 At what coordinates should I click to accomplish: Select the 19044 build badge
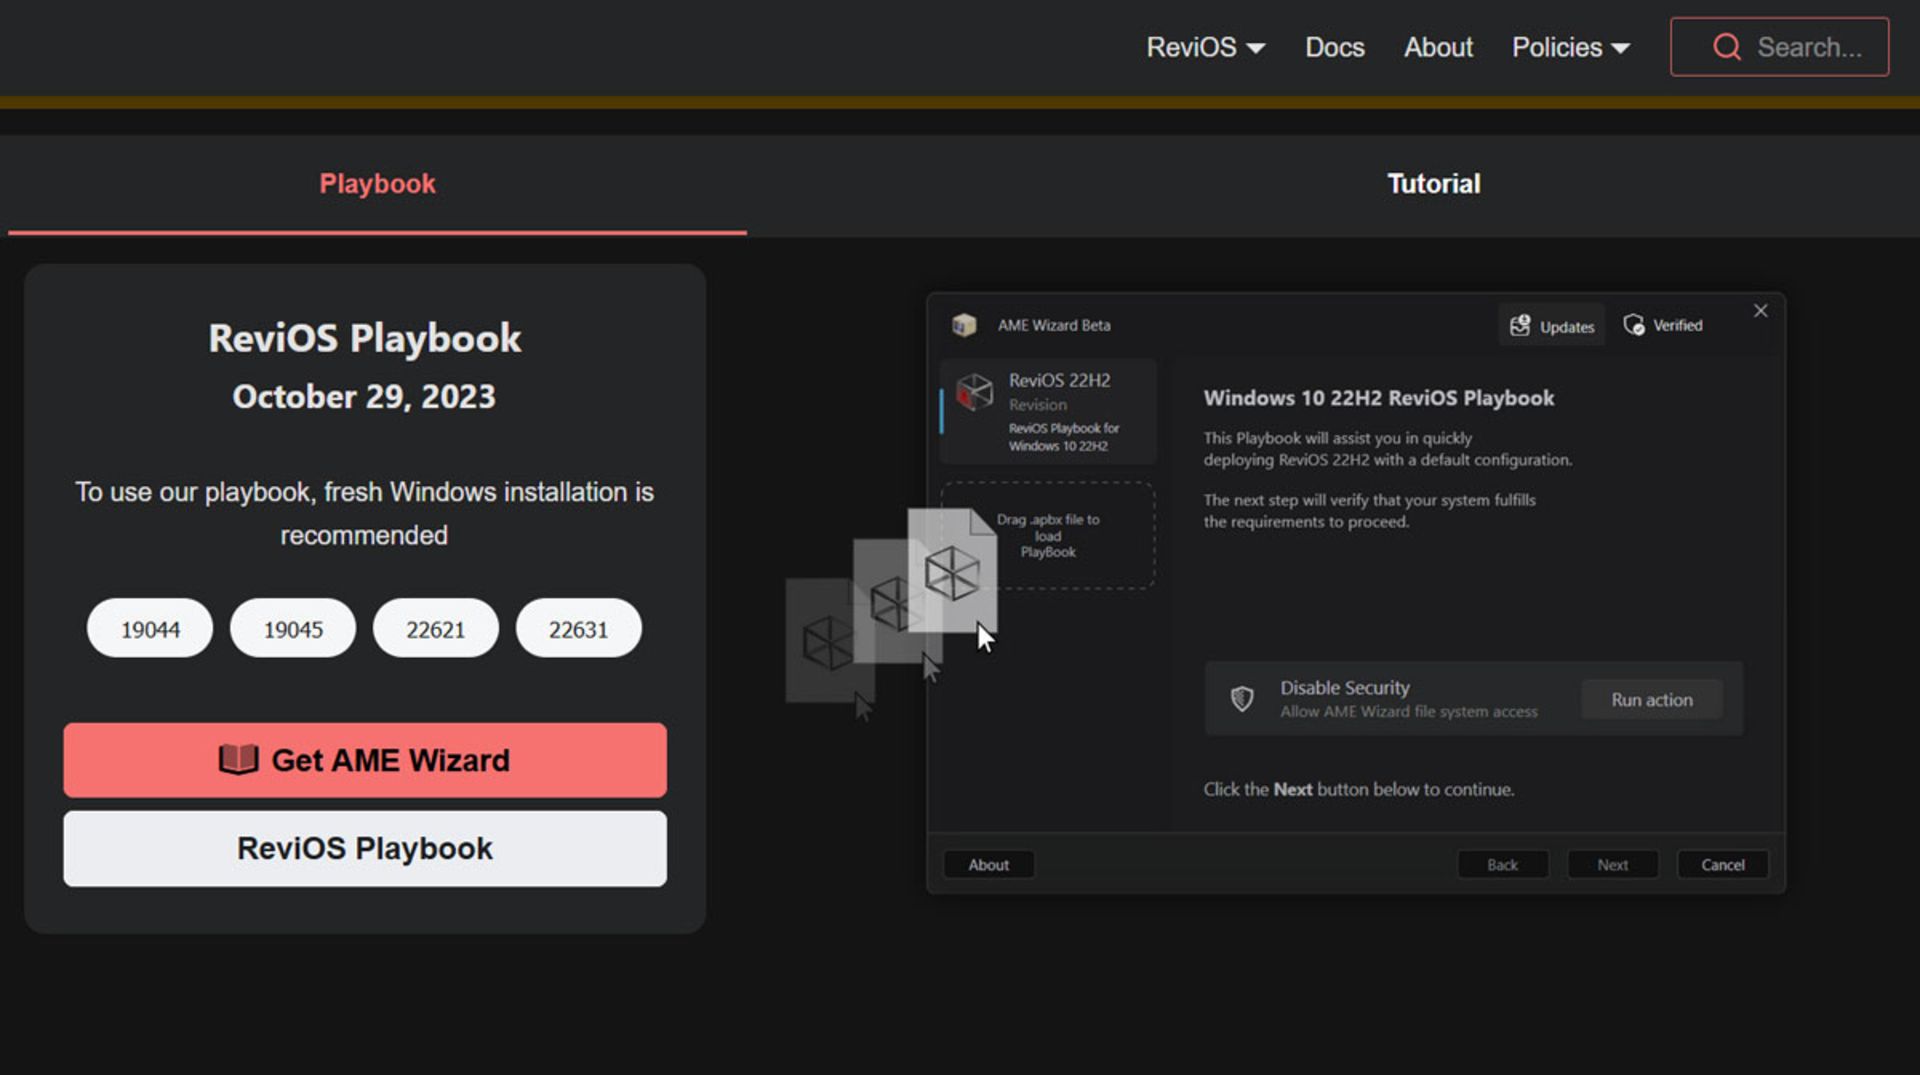click(x=149, y=628)
